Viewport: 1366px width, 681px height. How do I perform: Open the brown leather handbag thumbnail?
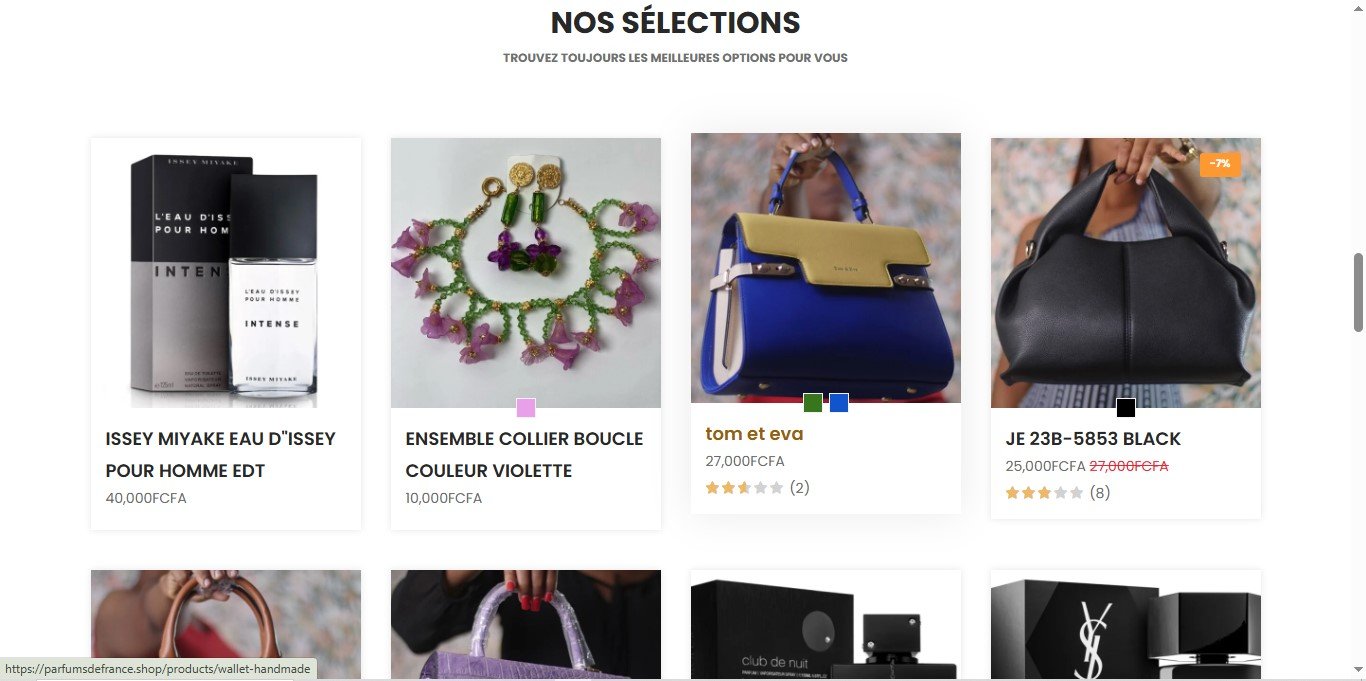point(226,625)
